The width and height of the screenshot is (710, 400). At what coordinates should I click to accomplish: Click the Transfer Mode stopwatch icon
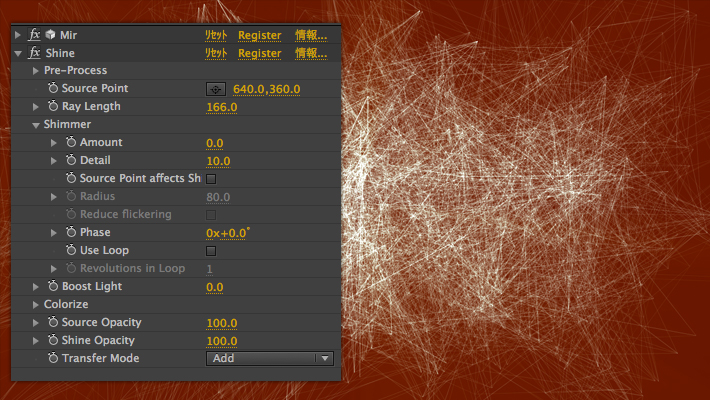coord(53,359)
